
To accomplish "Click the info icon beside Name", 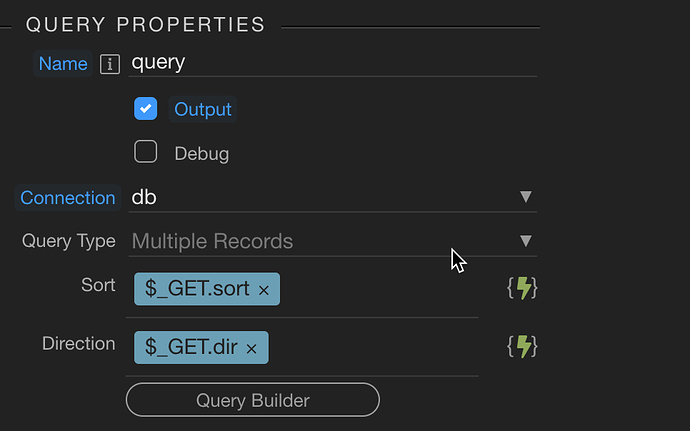I will 110,64.
